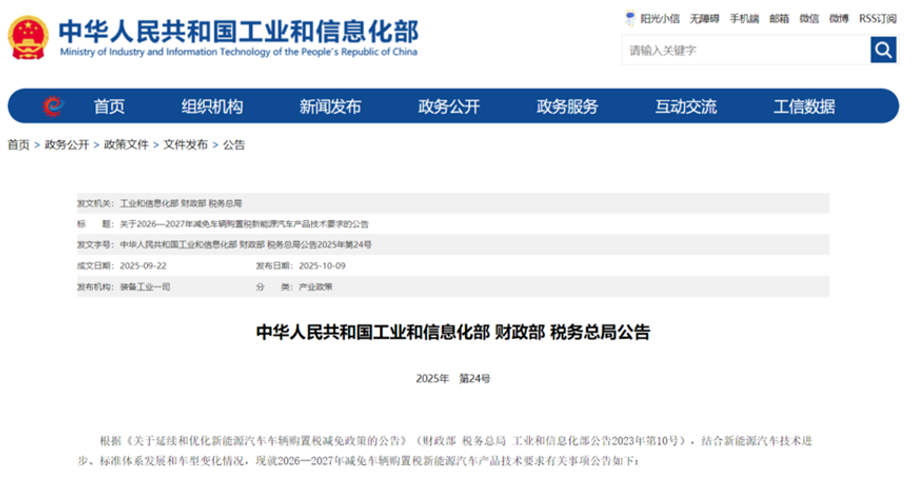924x498 pixels.
Task: Open the 工信数据 navigation tab
Action: pos(804,107)
